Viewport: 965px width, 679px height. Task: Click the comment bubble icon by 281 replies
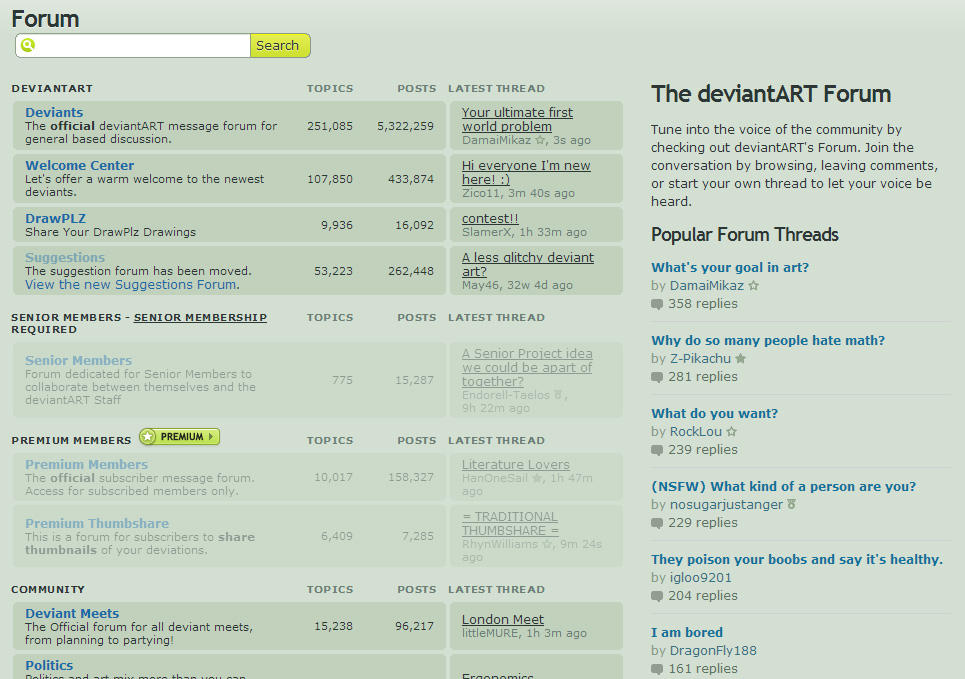[657, 377]
